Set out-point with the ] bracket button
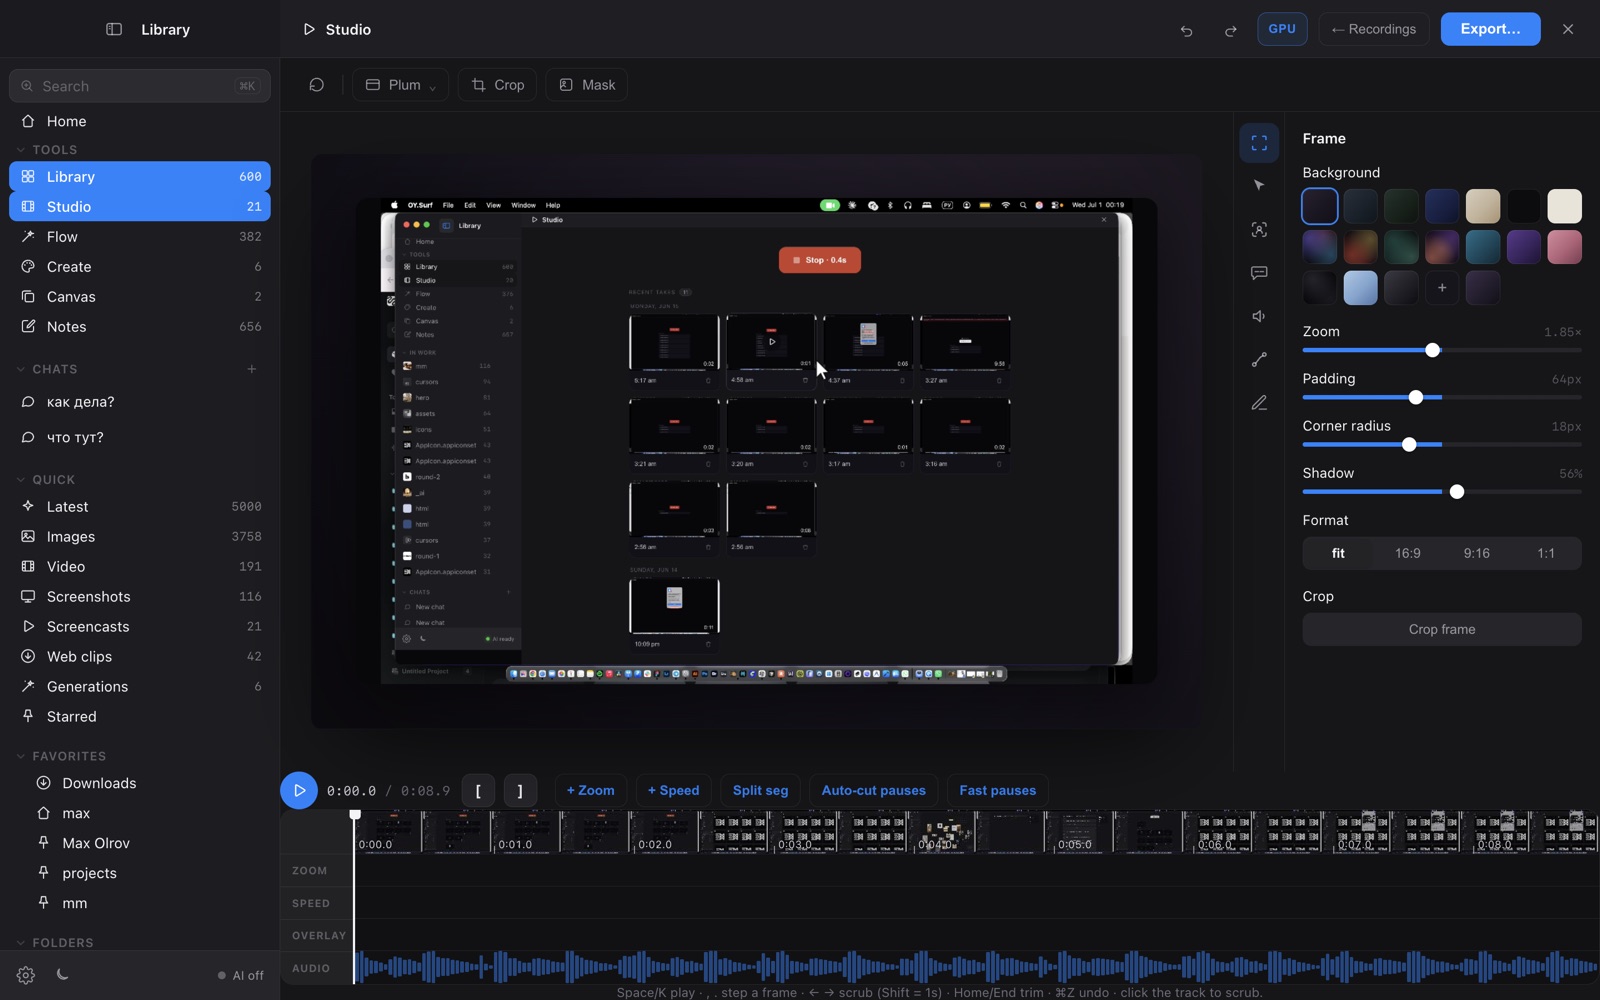The height and width of the screenshot is (1000, 1600). [x=520, y=791]
